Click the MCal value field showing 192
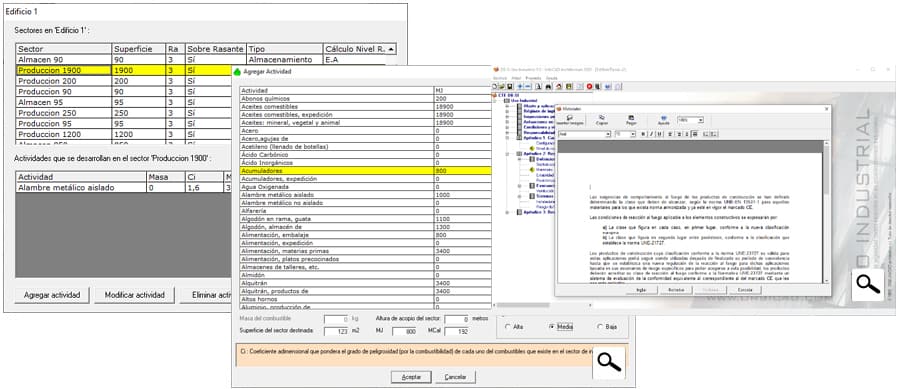 click(457, 331)
